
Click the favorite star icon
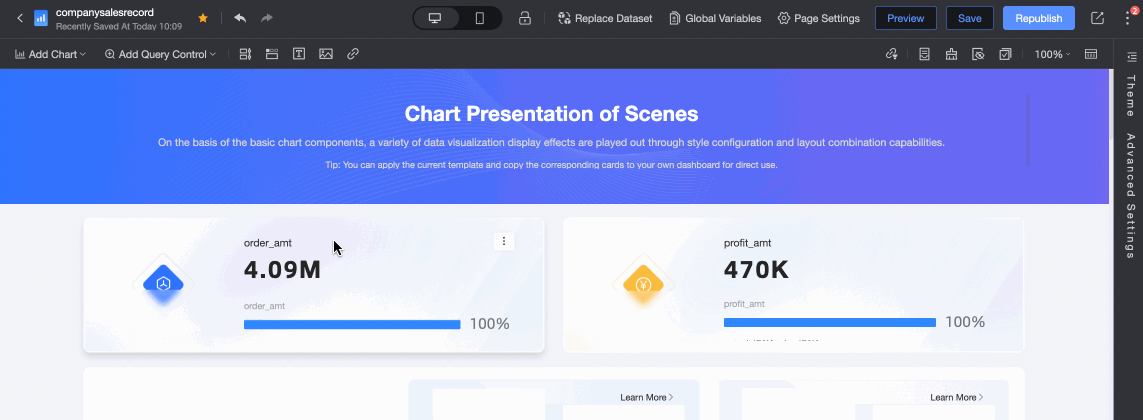coord(203,18)
